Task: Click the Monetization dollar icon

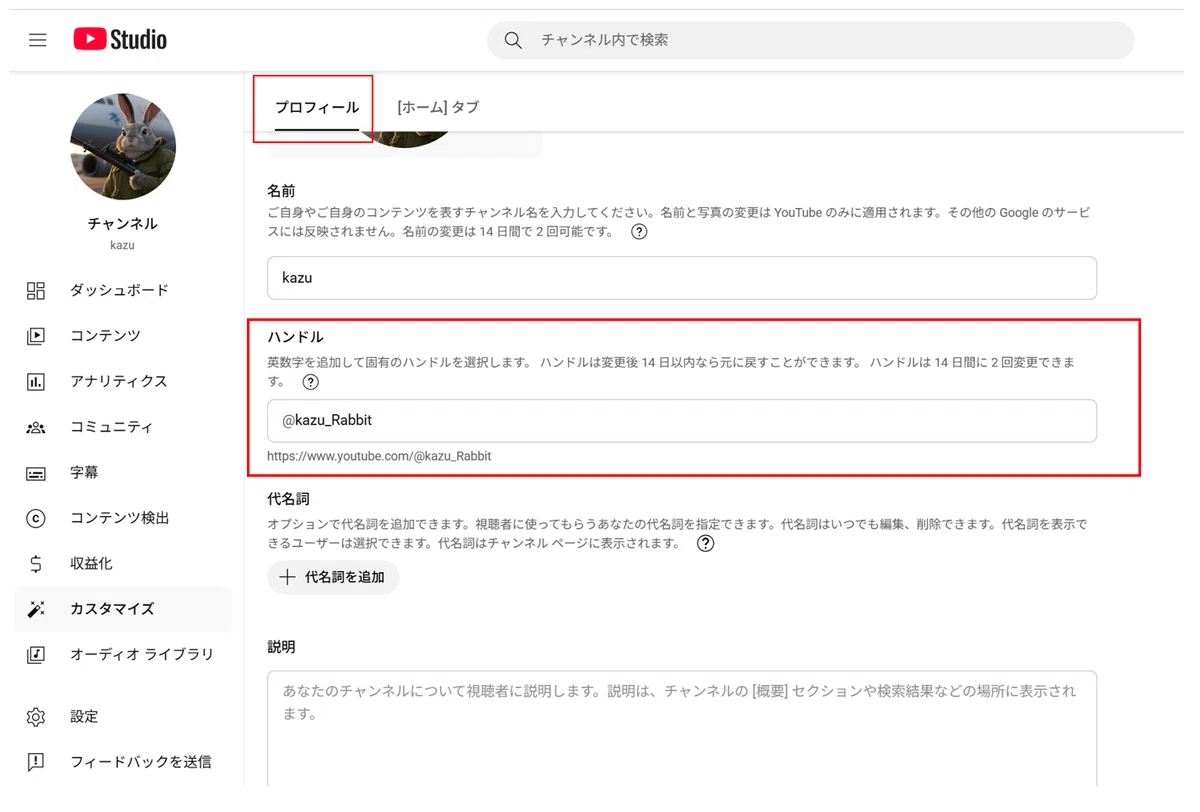Action: (36, 564)
